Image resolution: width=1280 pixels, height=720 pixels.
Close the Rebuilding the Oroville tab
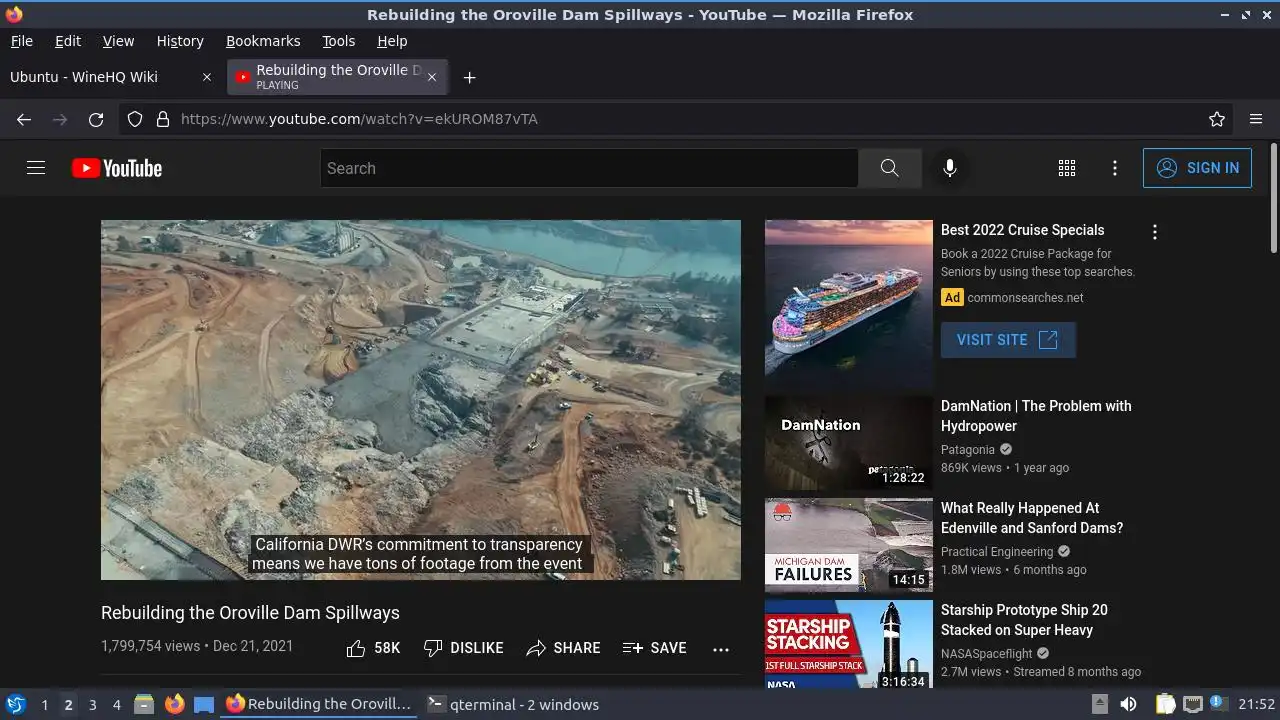(x=432, y=77)
